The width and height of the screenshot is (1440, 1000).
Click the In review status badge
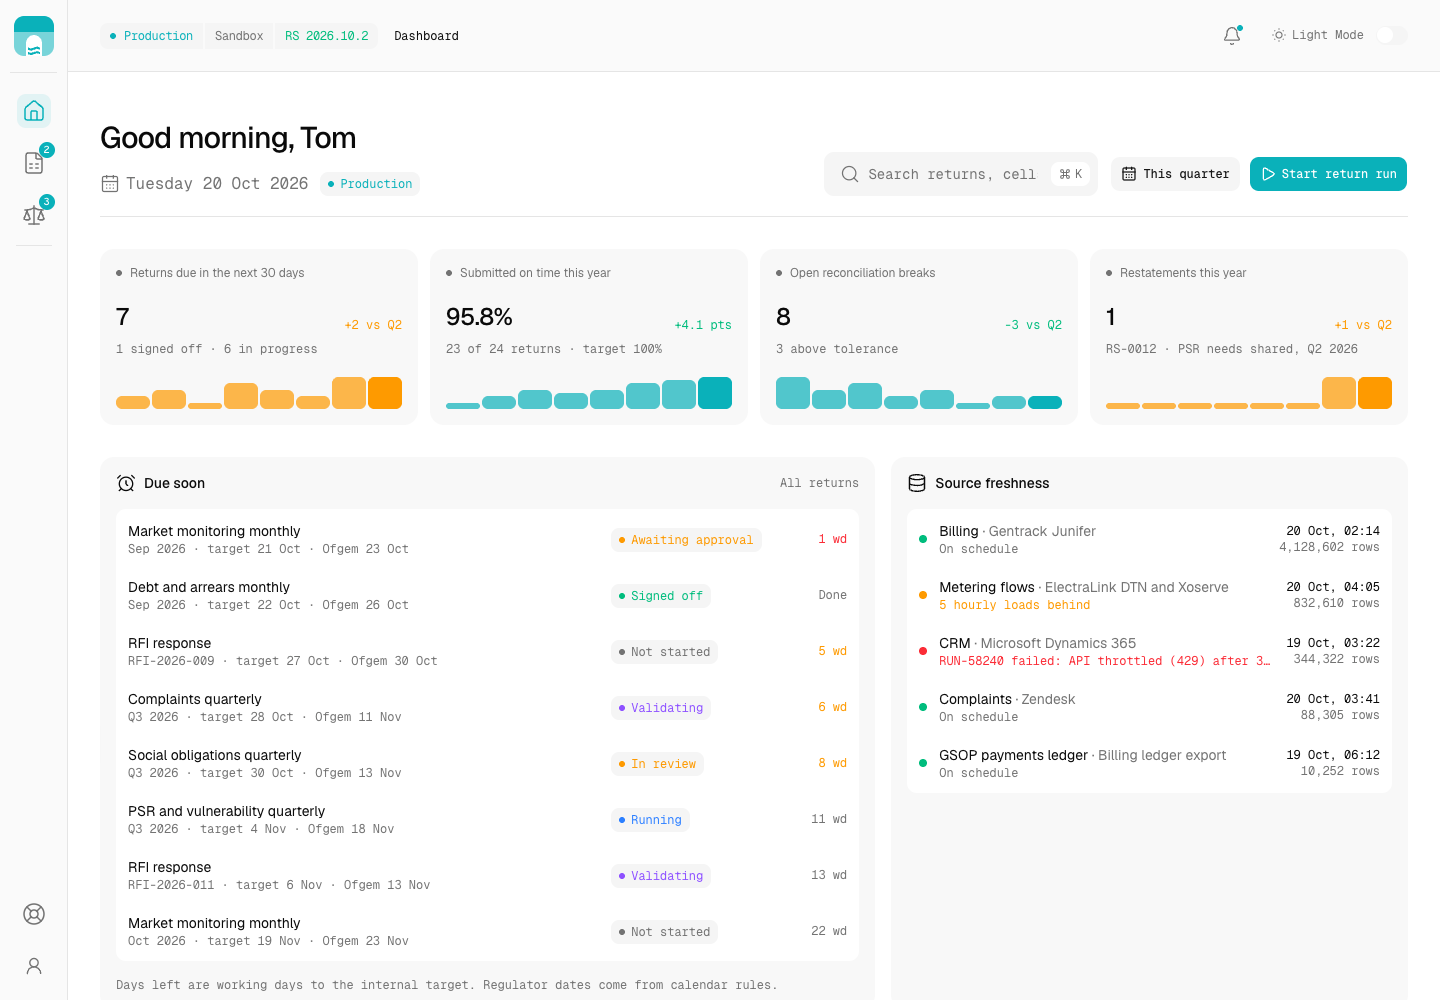657,764
